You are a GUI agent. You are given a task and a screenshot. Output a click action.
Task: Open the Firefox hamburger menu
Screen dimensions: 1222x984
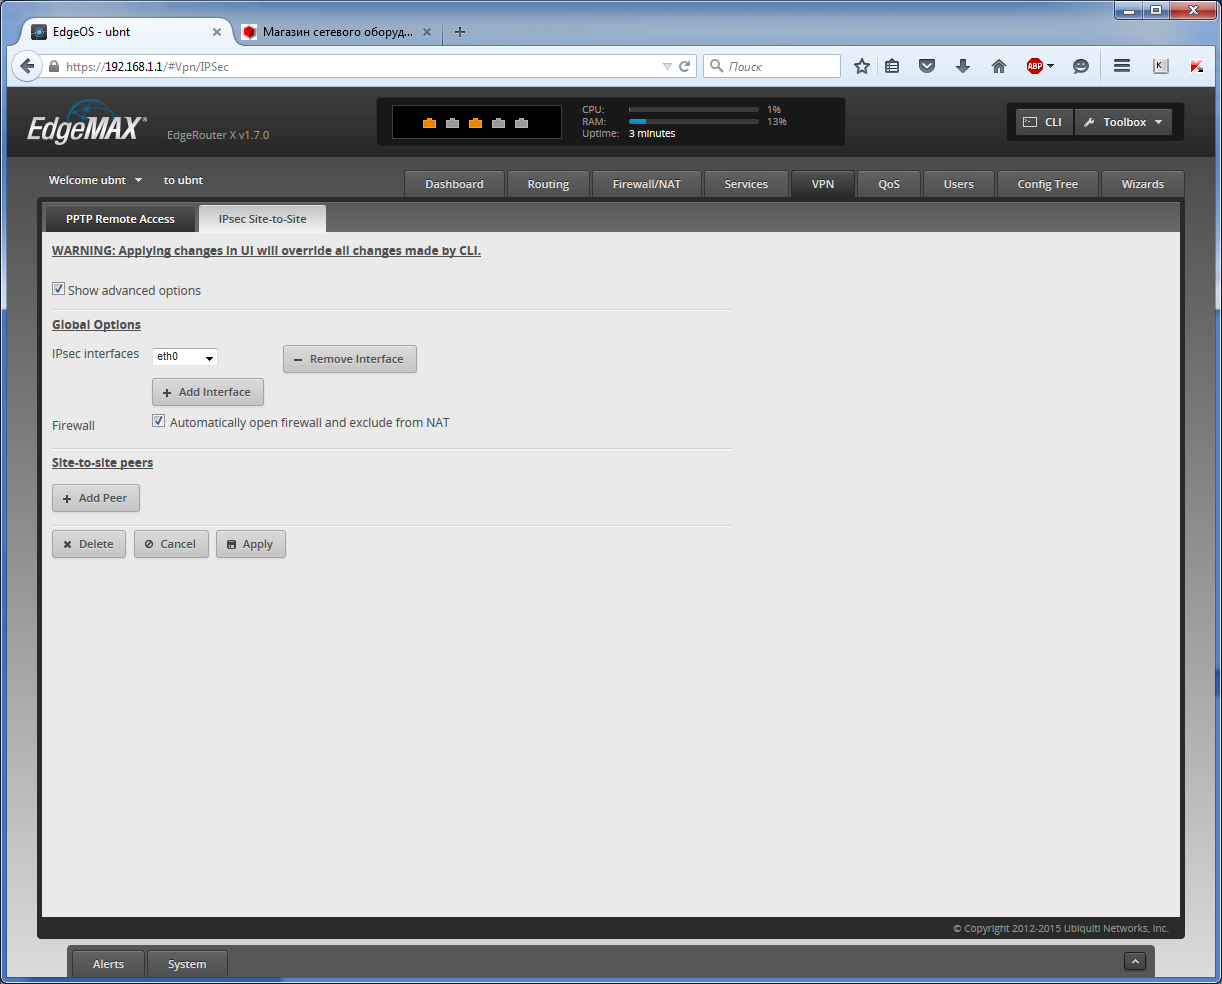(1122, 66)
